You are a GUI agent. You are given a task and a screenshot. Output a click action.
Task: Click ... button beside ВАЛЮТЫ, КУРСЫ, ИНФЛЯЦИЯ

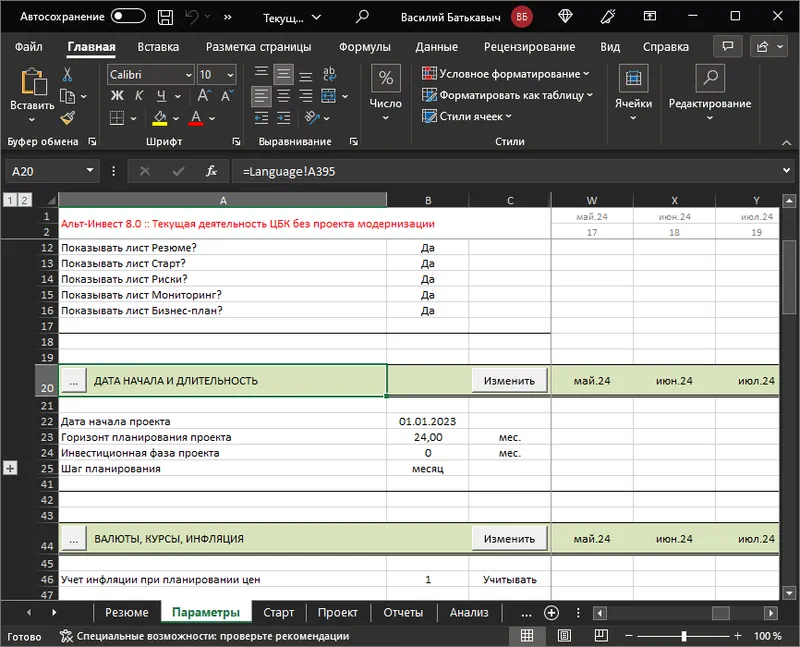point(74,539)
